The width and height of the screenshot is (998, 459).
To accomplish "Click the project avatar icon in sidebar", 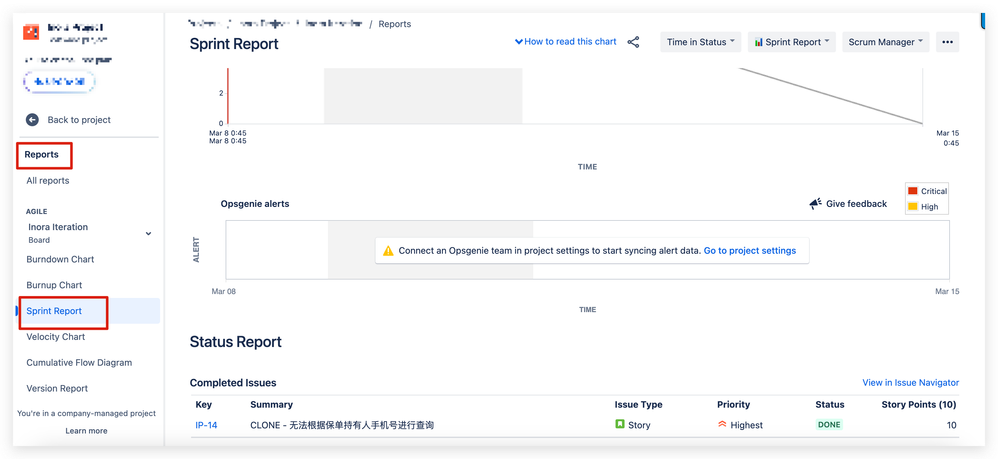I will click(x=31, y=32).
